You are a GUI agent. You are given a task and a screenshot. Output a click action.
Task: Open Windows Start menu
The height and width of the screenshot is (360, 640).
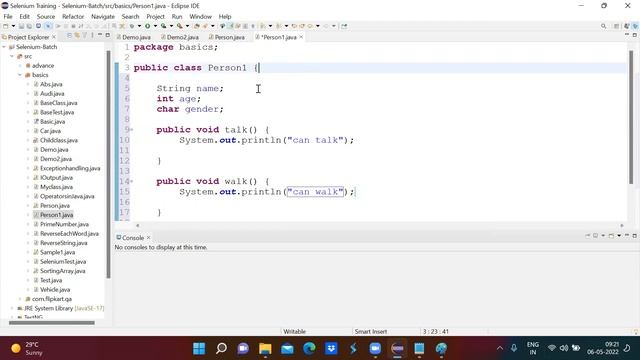coord(199,349)
